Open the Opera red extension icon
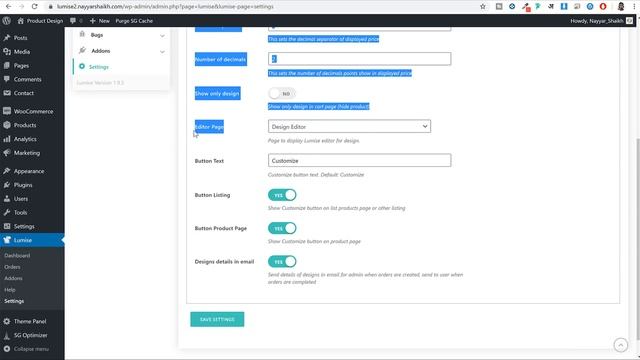The image size is (640, 360). [x=603, y=7]
